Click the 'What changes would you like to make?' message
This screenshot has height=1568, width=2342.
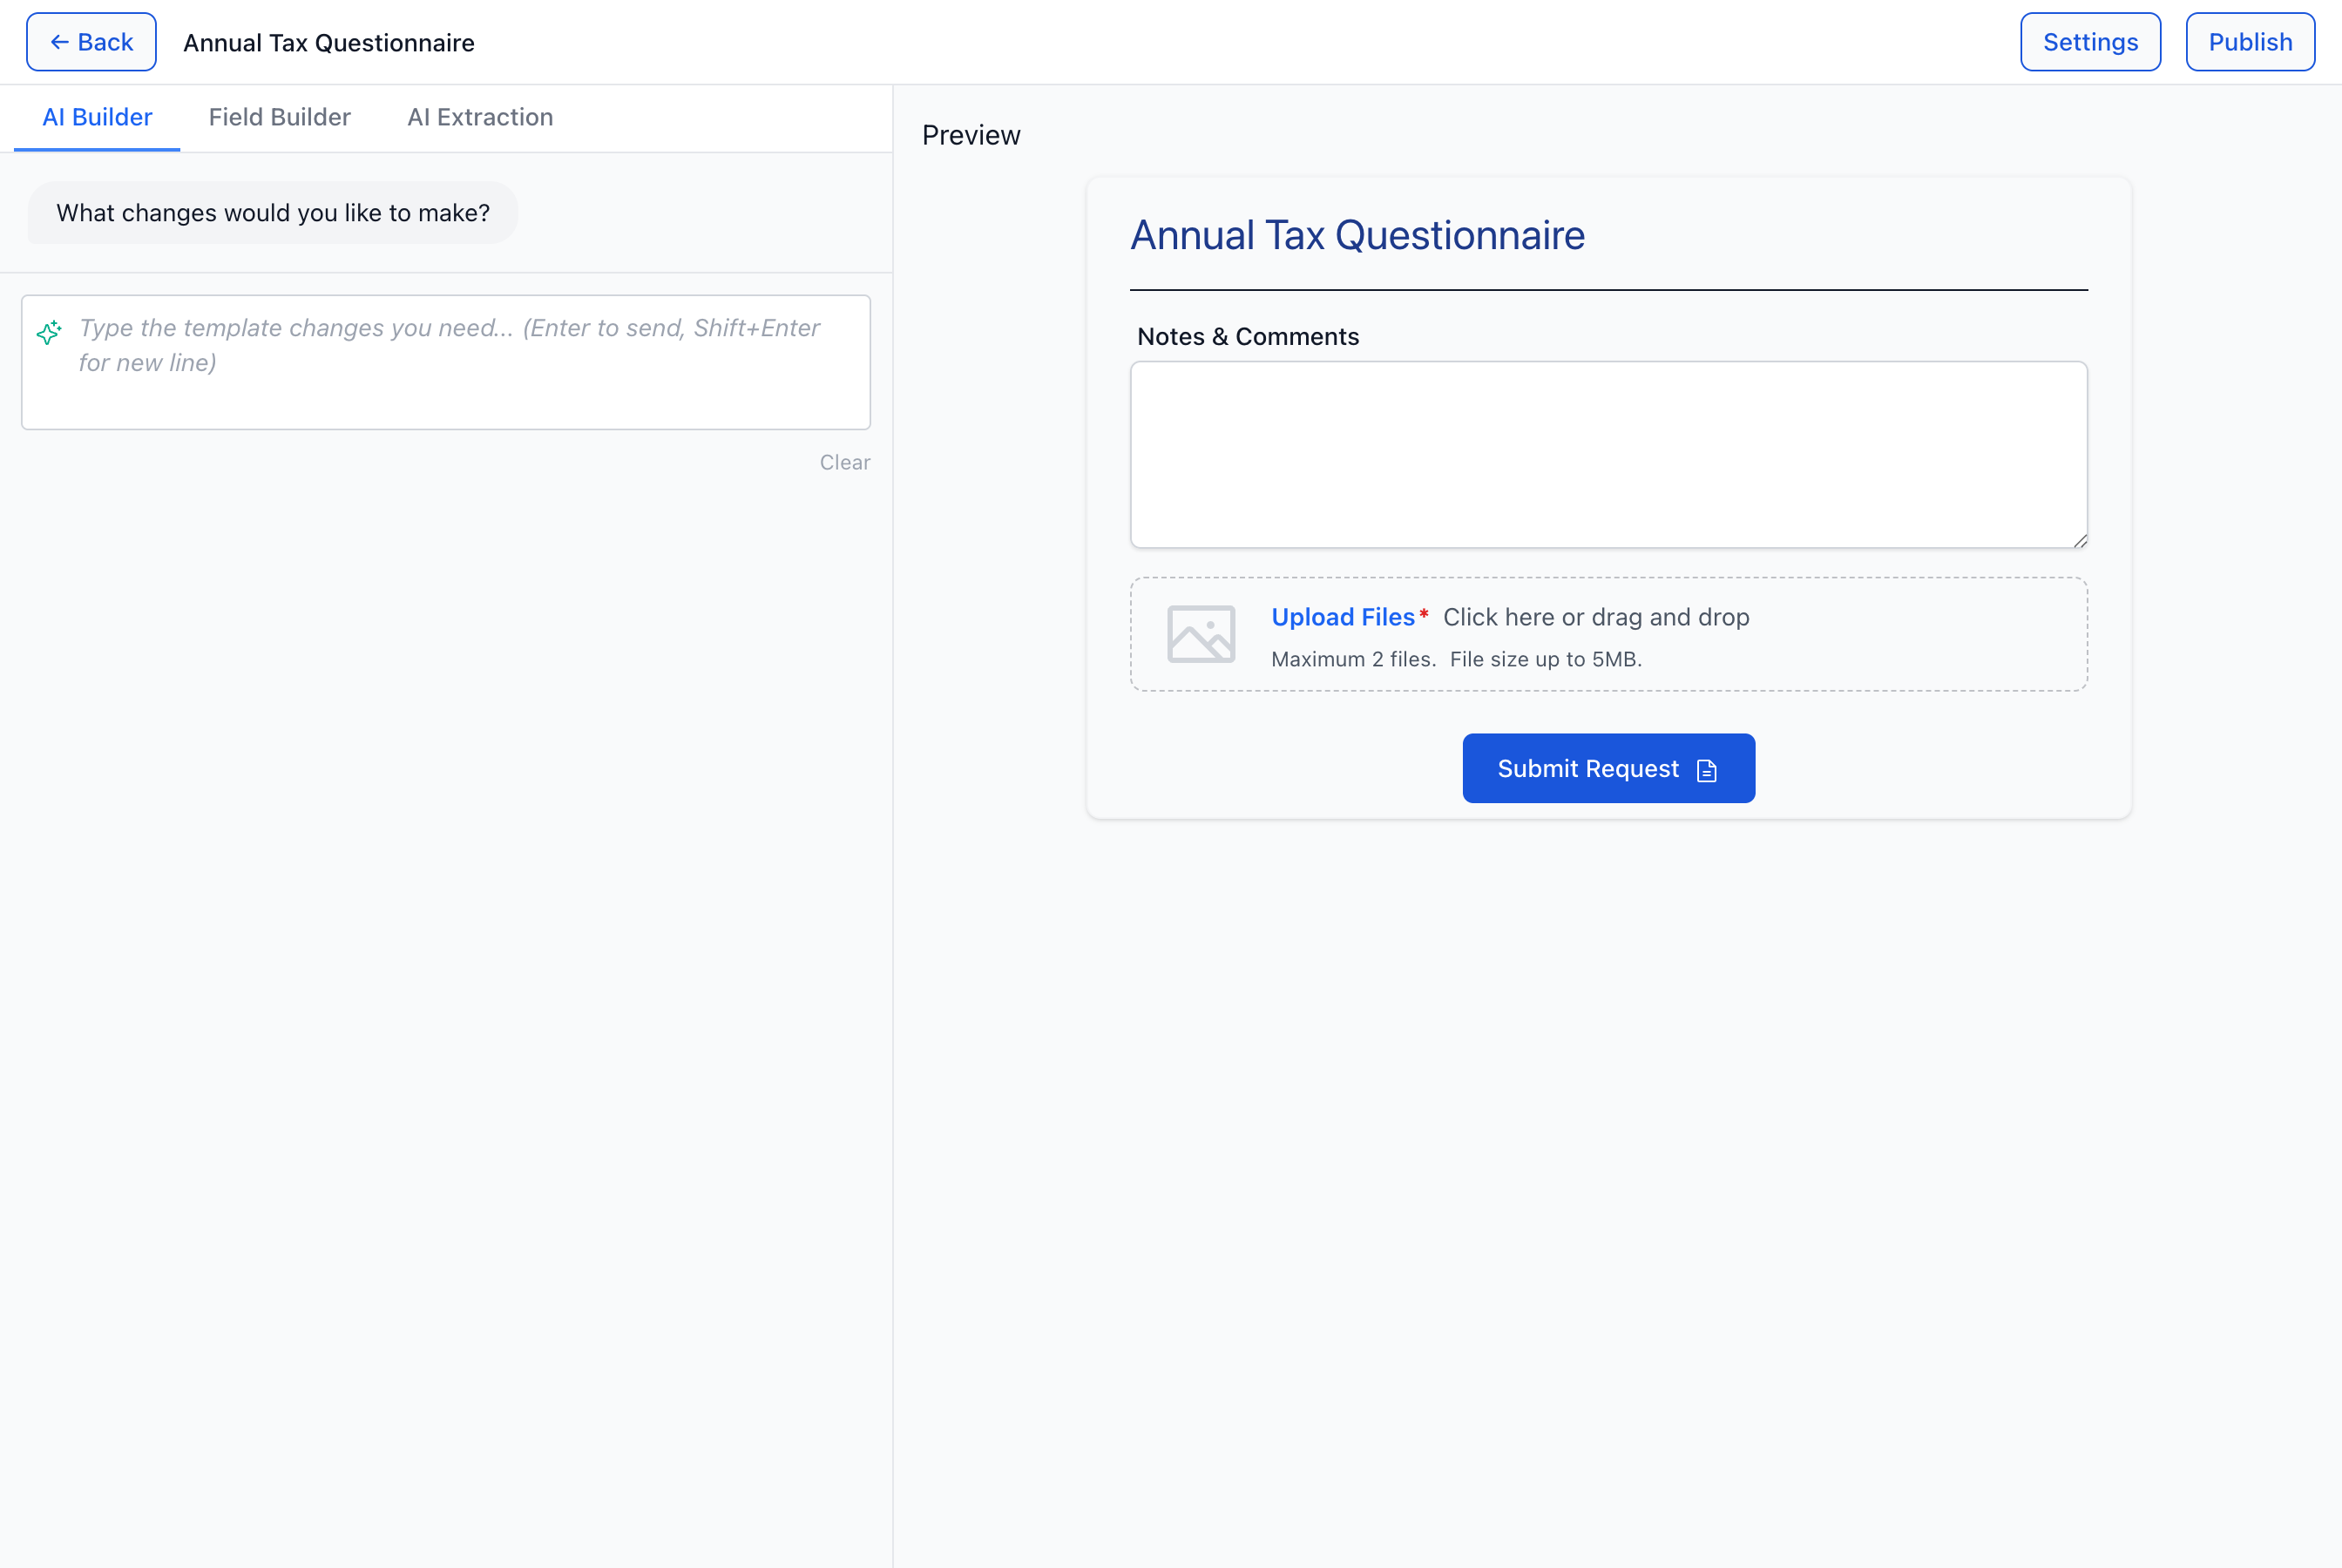click(x=273, y=213)
